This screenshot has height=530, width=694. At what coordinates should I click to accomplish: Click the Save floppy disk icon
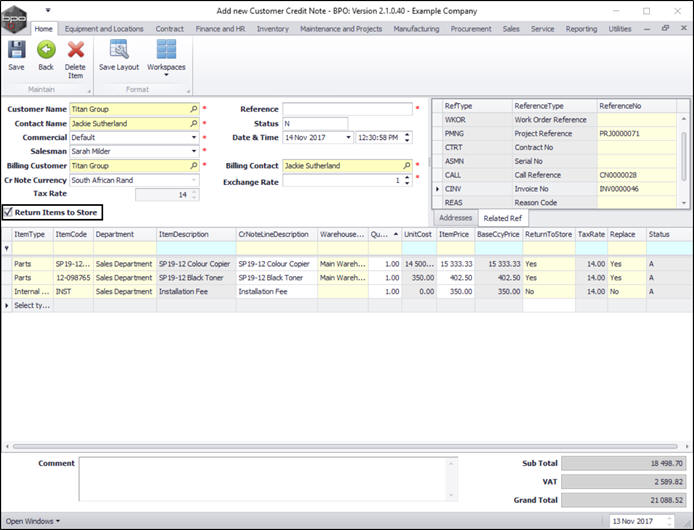pyautogui.click(x=16, y=49)
